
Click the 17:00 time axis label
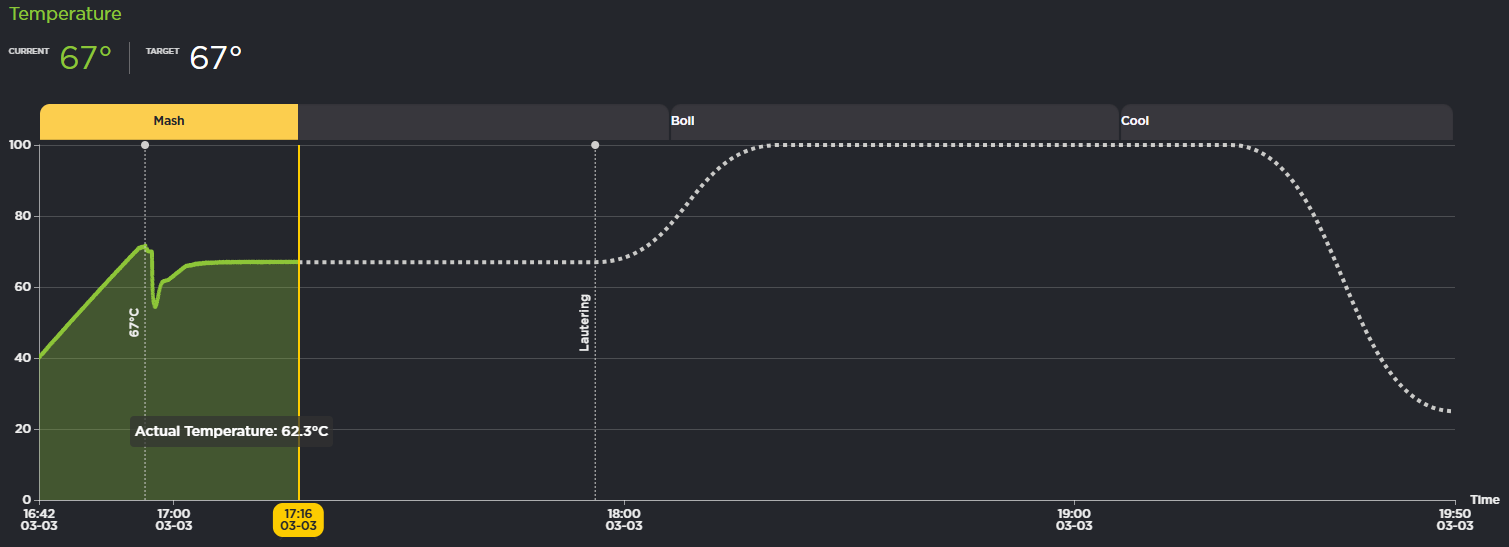[173, 519]
